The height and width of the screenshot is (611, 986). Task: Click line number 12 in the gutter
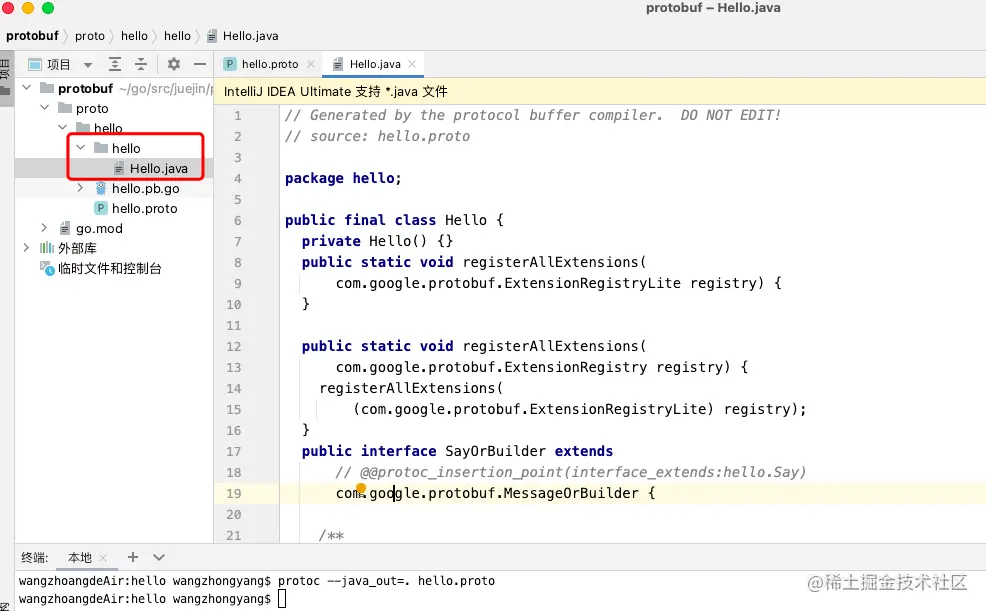click(x=234, y=346)
